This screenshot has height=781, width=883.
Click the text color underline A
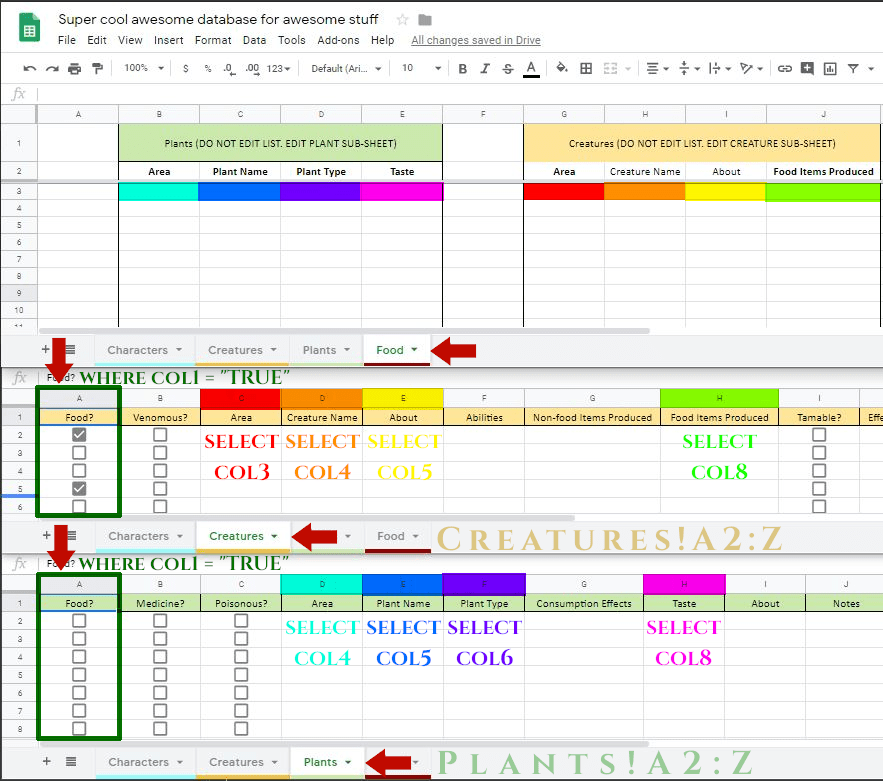[x=532, y=69]
